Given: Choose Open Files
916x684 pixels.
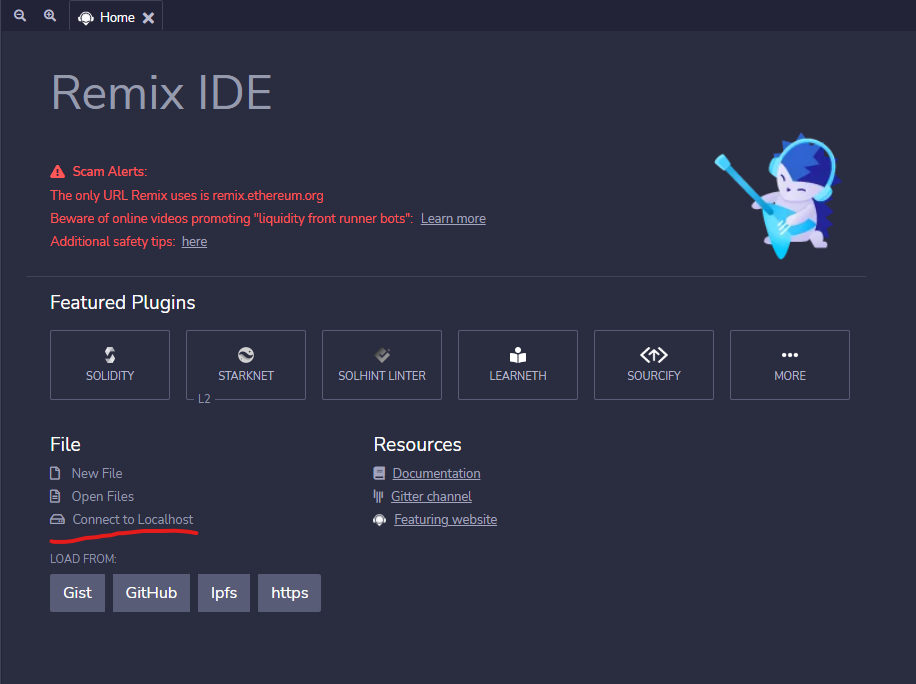Looking at the screenshot, I should pyautogui.click(x=103, y=496).
